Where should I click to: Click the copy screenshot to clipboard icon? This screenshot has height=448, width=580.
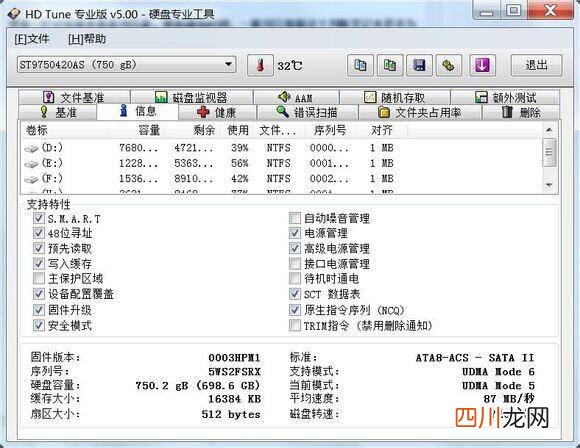click(390, 65)
